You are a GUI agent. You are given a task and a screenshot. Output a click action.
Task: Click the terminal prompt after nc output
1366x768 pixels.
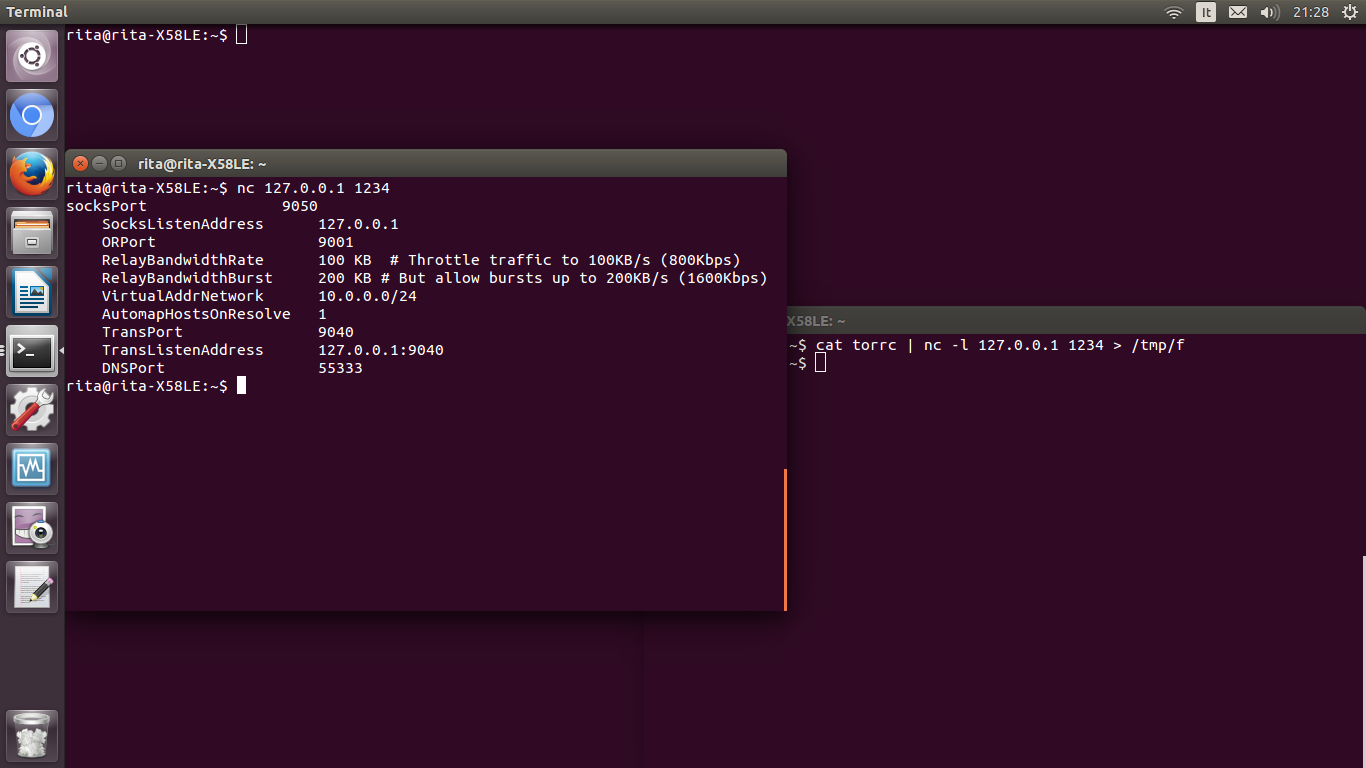pyautogui.click(x=241, y=385)
